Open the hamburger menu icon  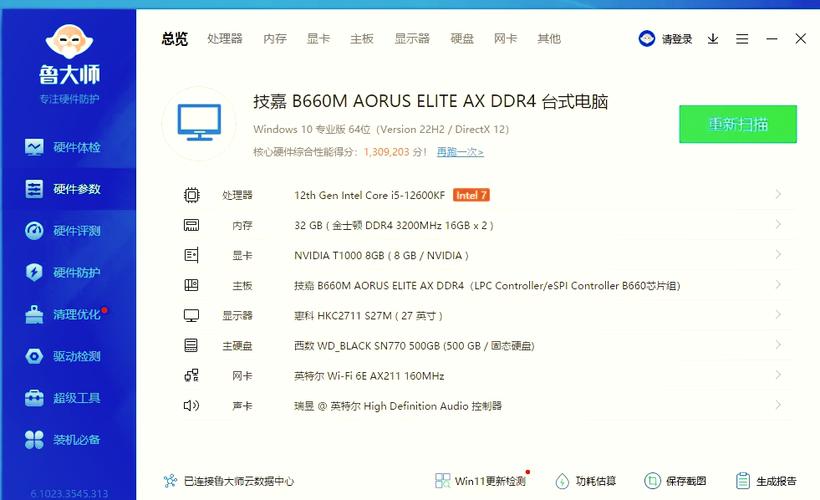(742, 39)
